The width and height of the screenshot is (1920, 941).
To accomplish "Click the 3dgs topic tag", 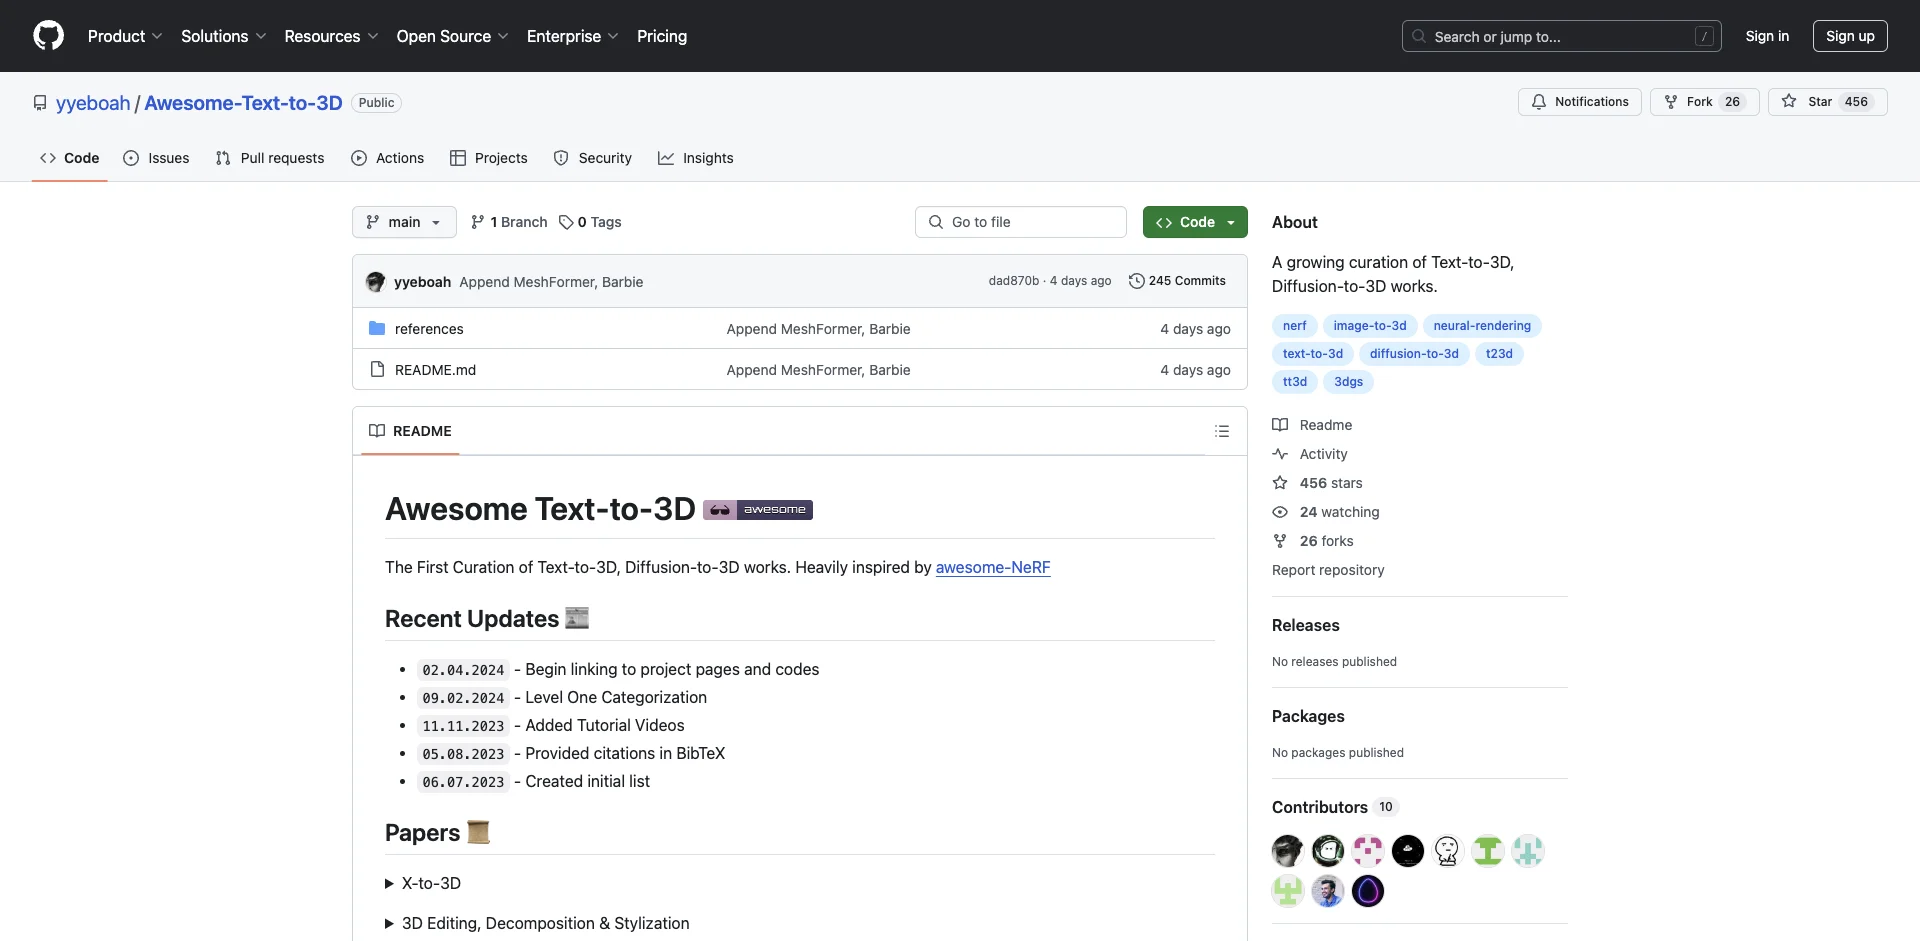I will (x=1348, y=382).
